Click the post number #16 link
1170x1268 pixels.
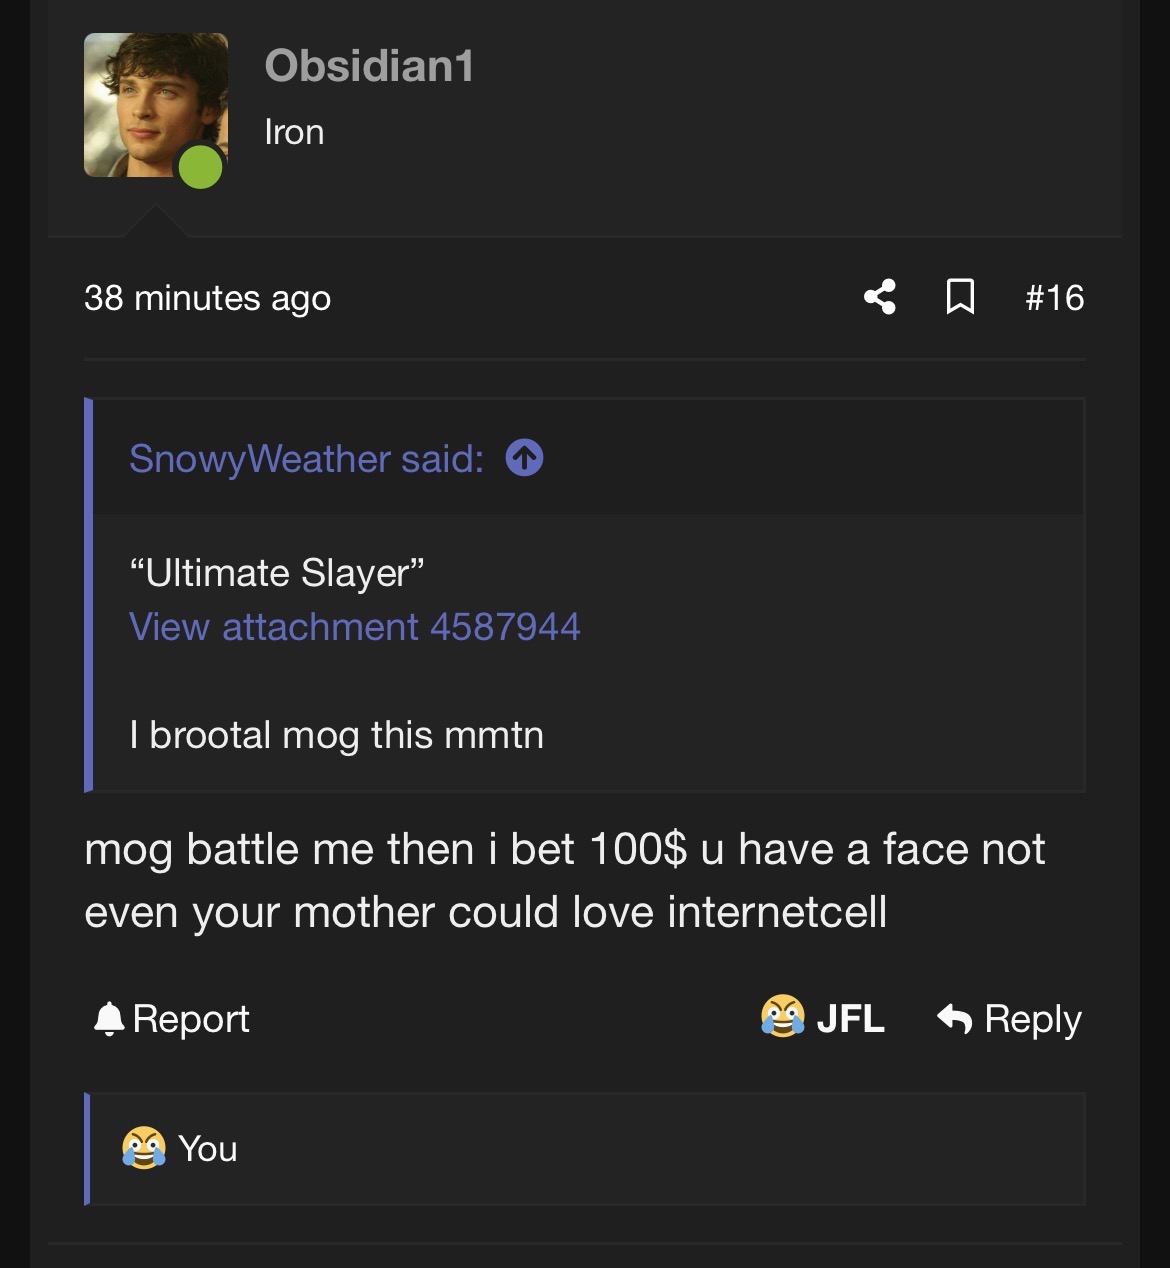coord(1054,297)
